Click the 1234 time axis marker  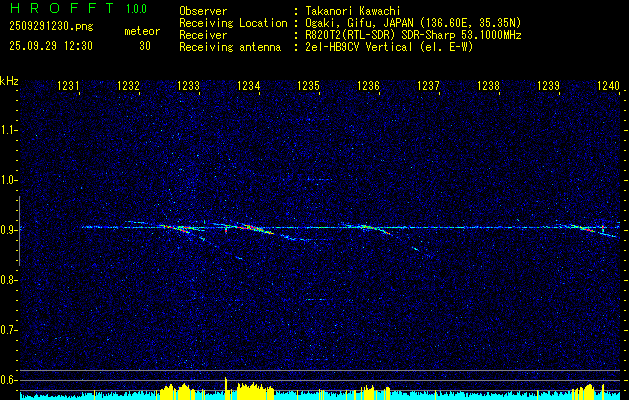point(249,86)
